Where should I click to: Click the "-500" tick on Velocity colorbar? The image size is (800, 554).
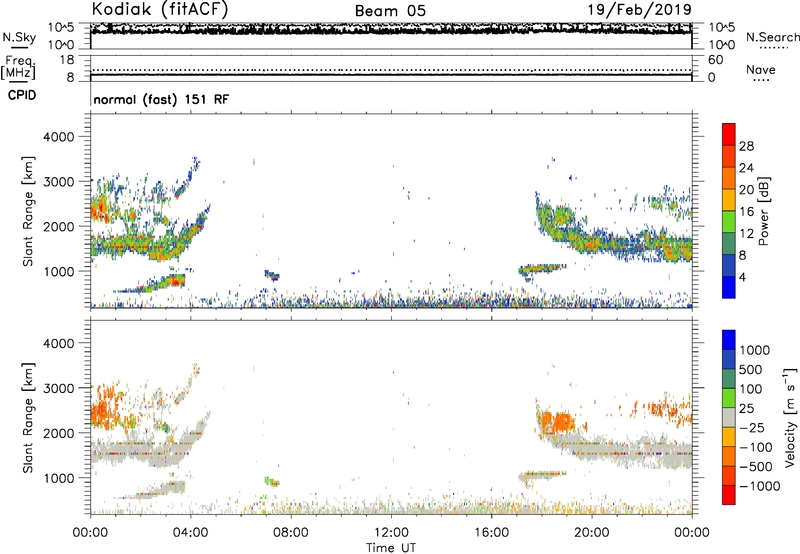(756, 466)
